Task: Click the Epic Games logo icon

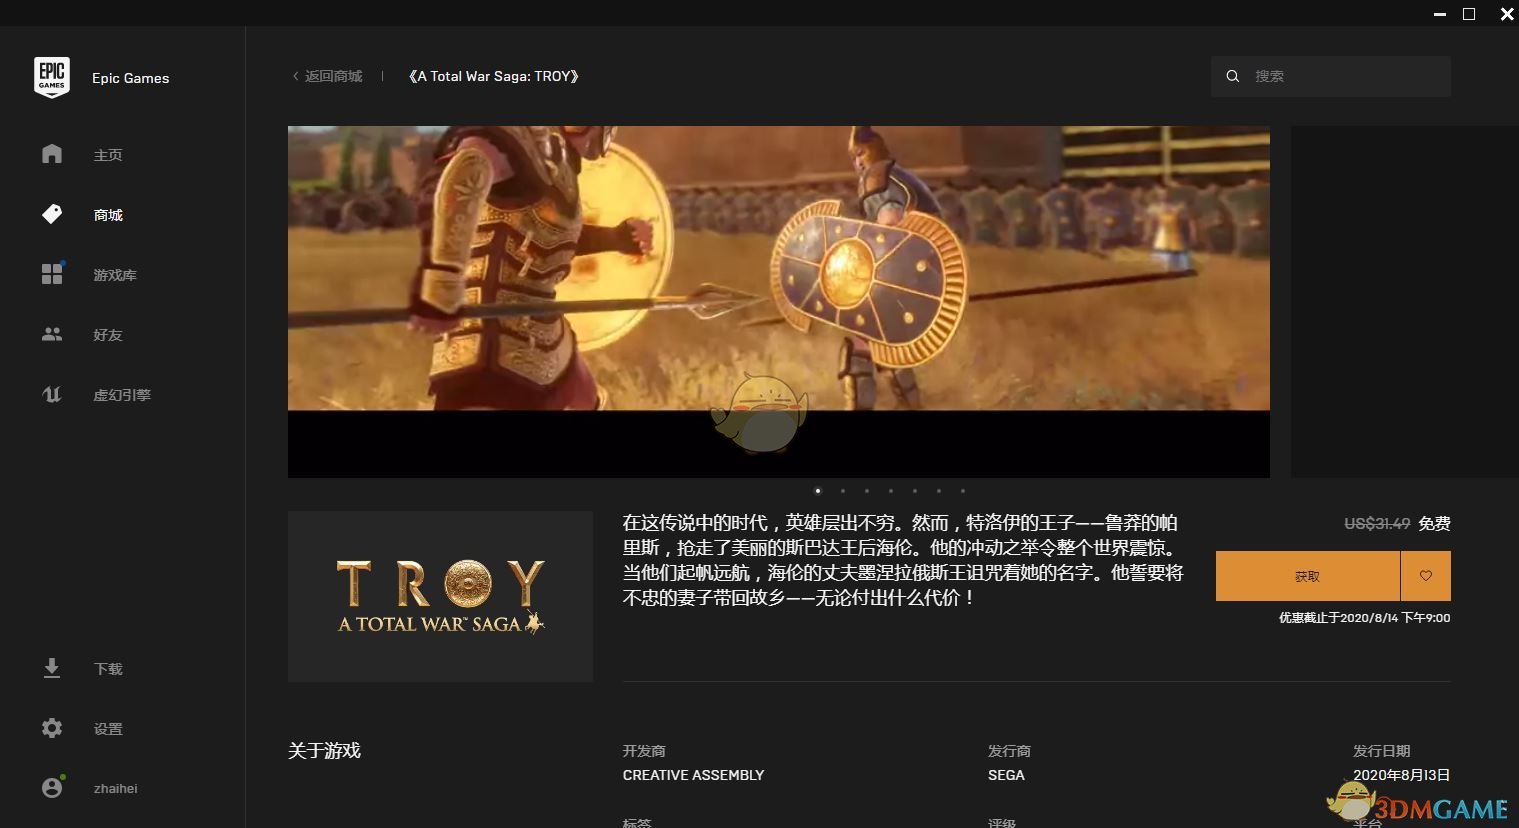Action: [52, 77]
